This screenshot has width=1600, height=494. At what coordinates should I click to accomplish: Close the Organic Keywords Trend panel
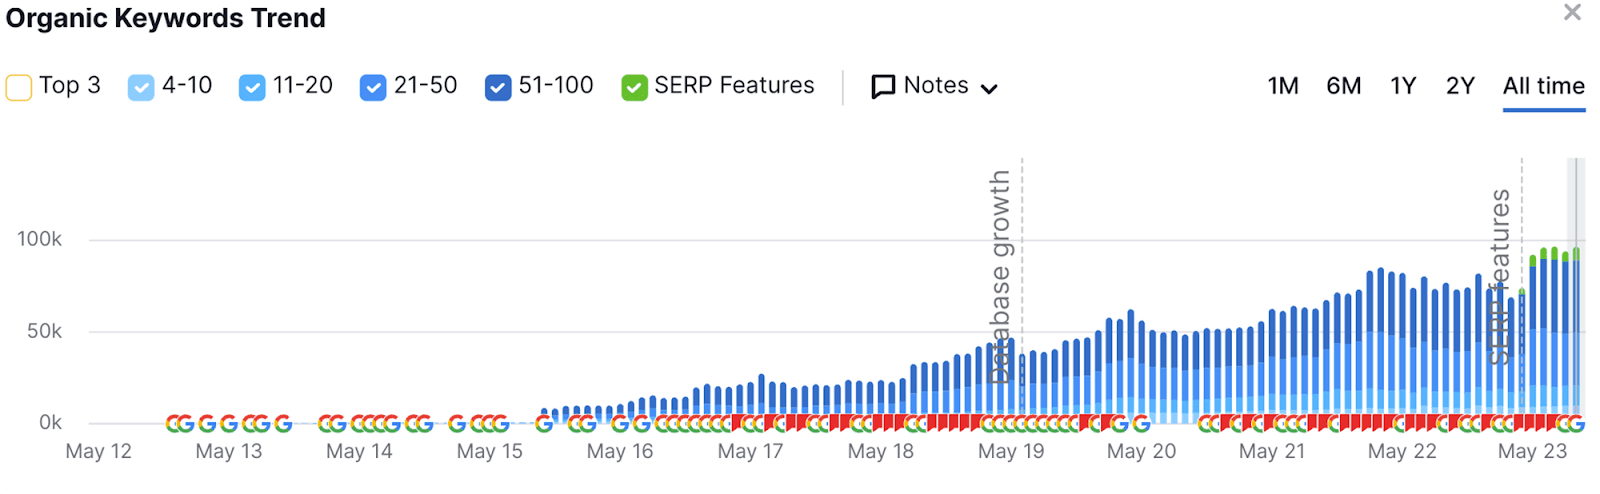click(x=1572, y=13)
